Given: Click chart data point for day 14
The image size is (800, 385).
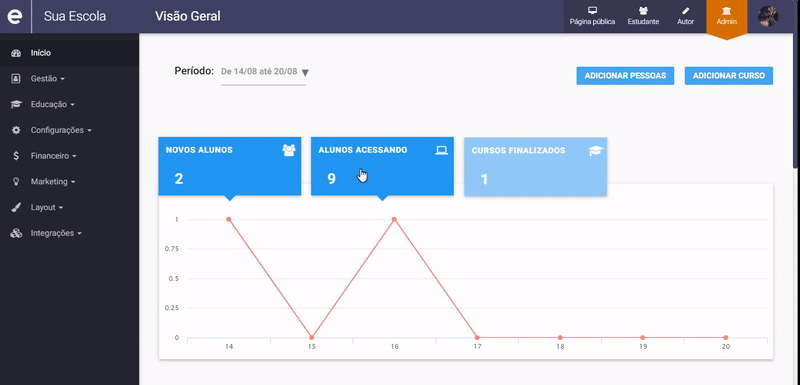Looking at the screenshot, I should [229, 219].
